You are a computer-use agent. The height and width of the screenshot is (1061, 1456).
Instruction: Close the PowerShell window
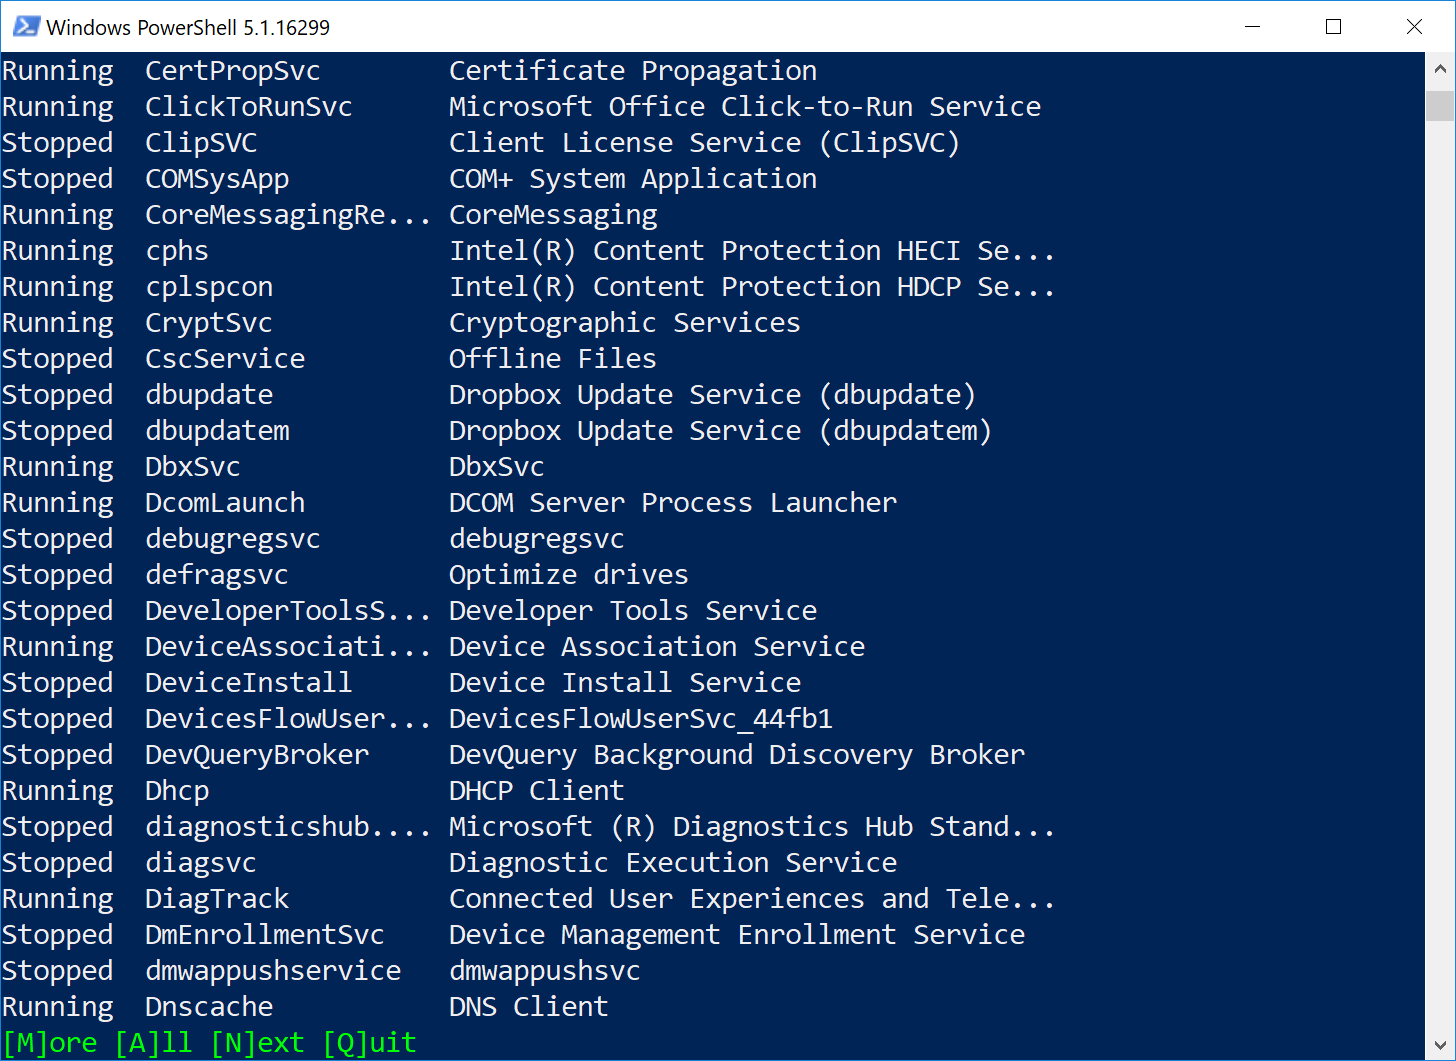[1414, 27]
